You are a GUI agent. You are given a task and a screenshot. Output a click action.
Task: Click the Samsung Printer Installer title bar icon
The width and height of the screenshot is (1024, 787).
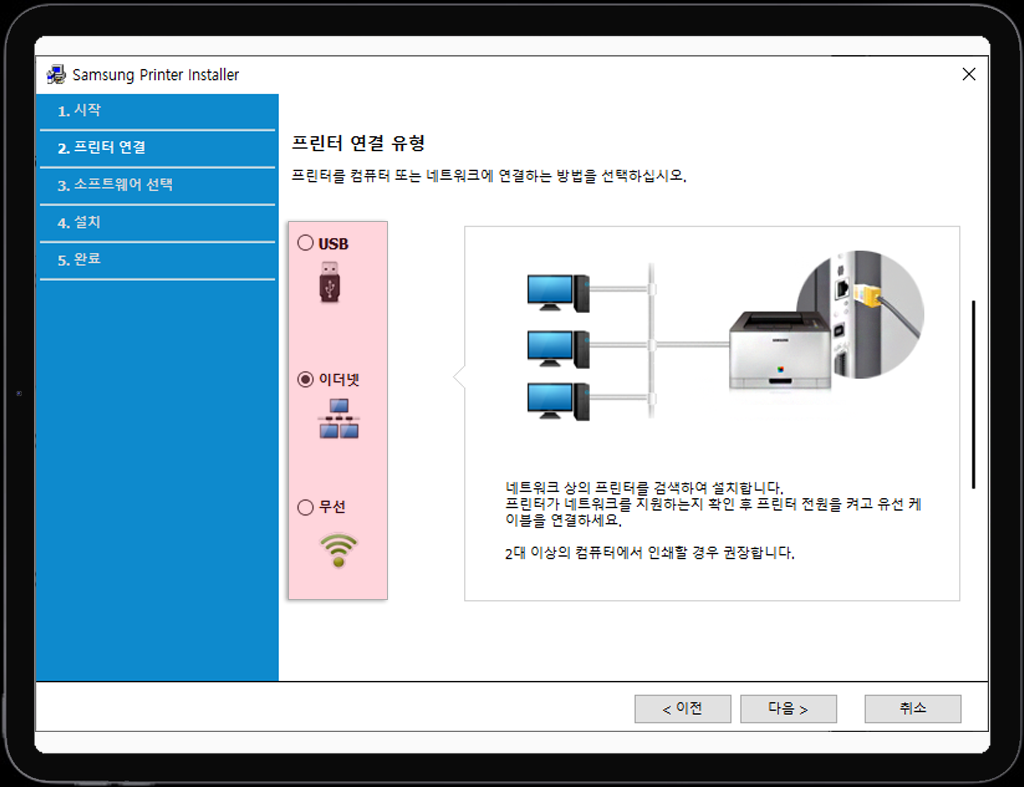coord(55,74)
